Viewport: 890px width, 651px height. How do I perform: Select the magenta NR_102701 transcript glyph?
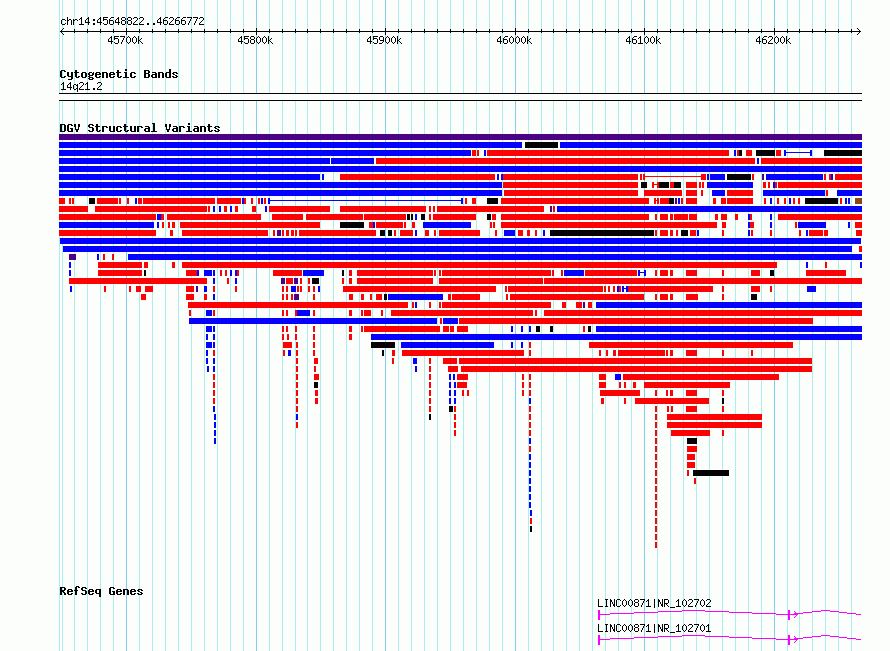point(730,639)
